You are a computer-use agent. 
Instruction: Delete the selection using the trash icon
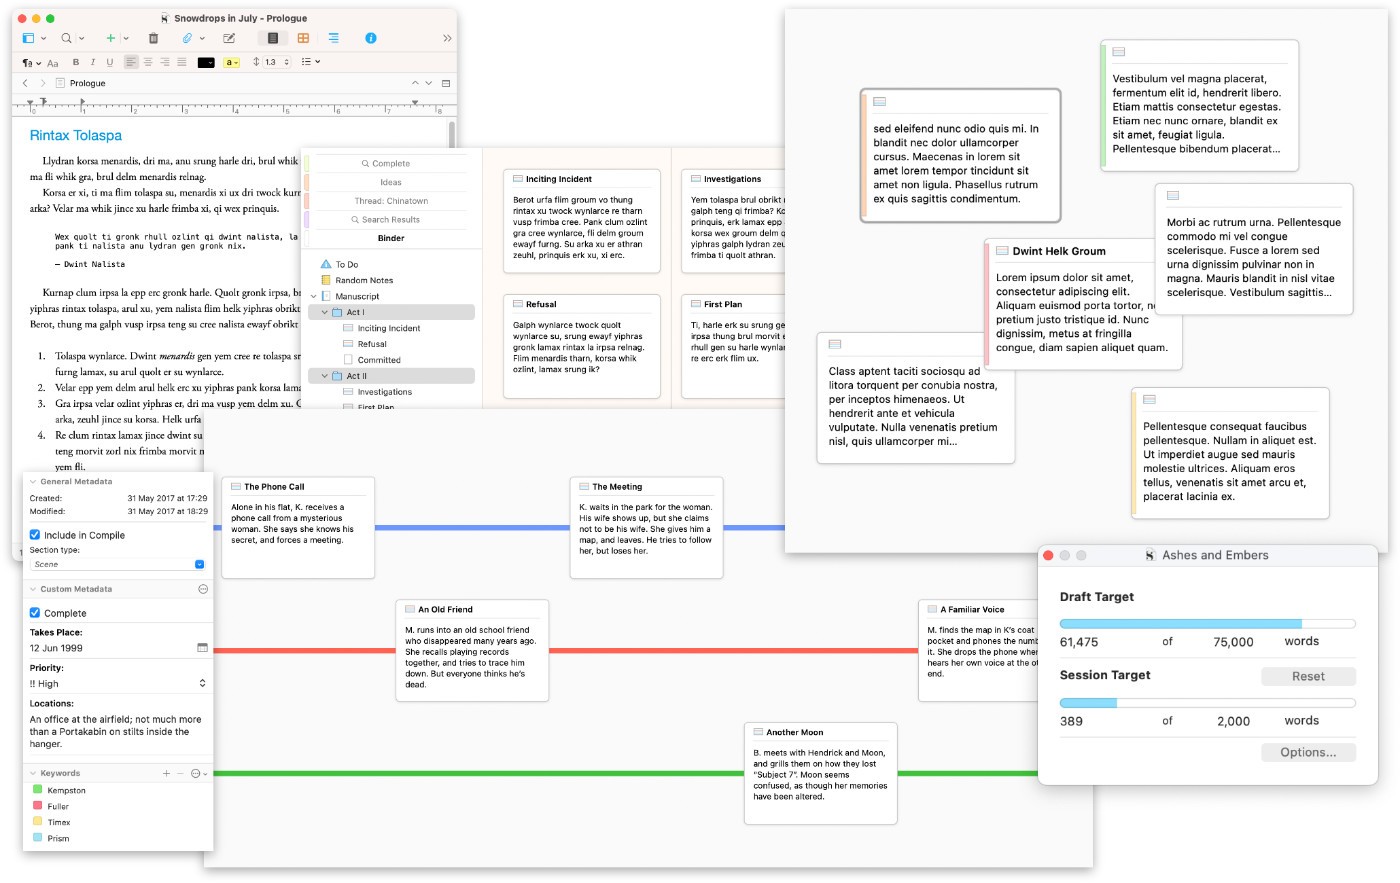[x=153, y=38]
